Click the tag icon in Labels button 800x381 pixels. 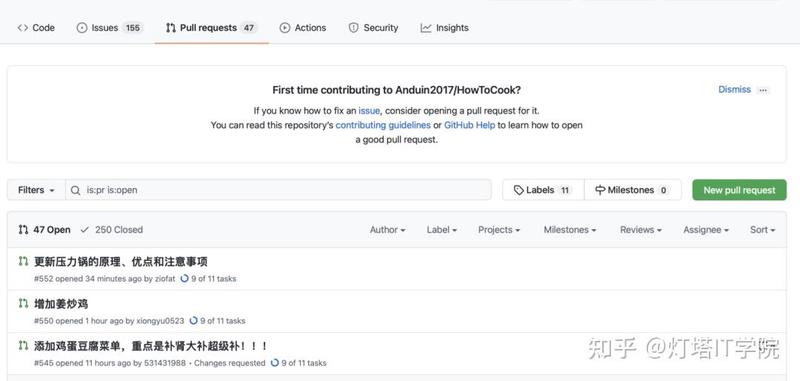[518, 190]
